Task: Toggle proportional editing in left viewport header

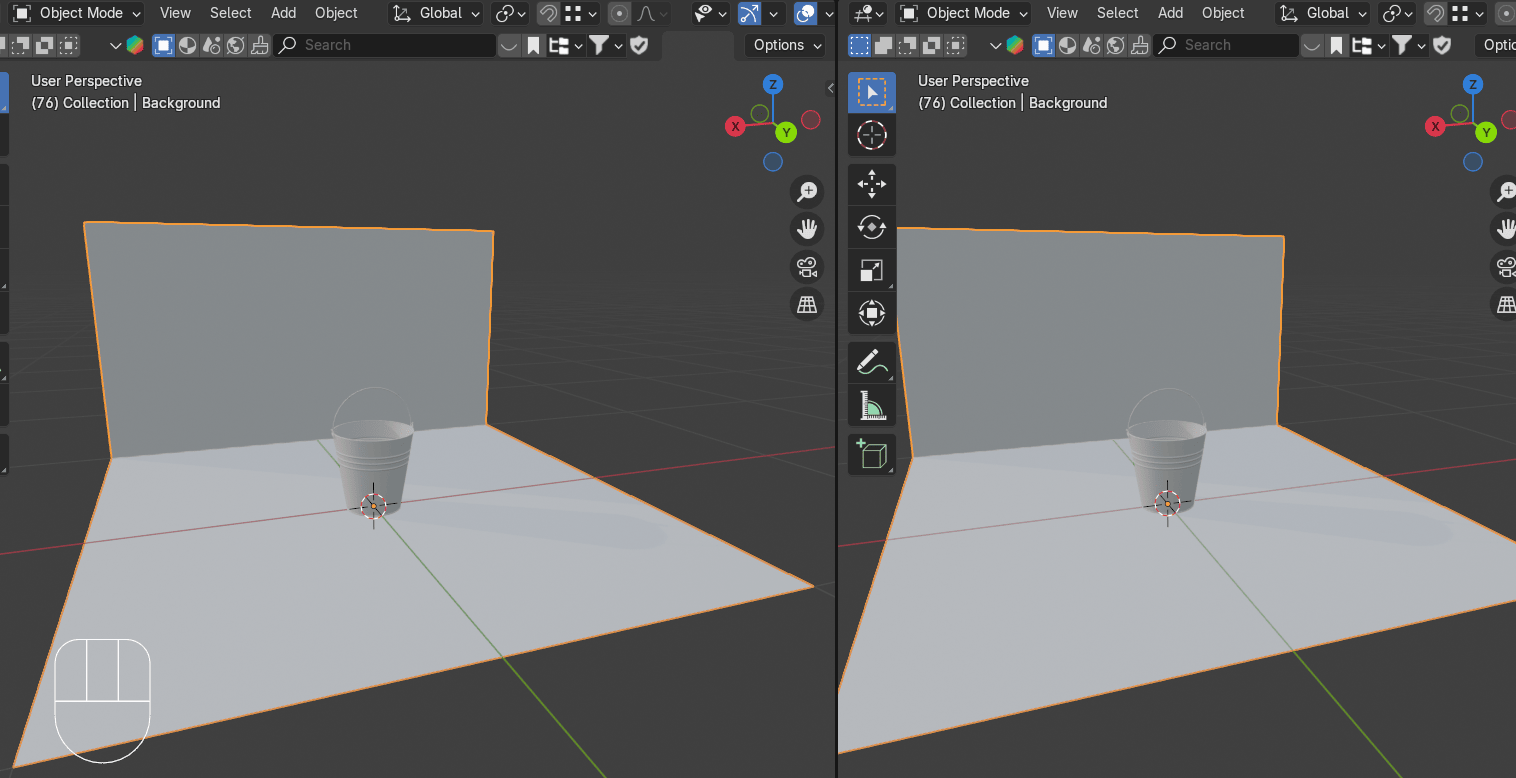Action: (x=620, y=14)
